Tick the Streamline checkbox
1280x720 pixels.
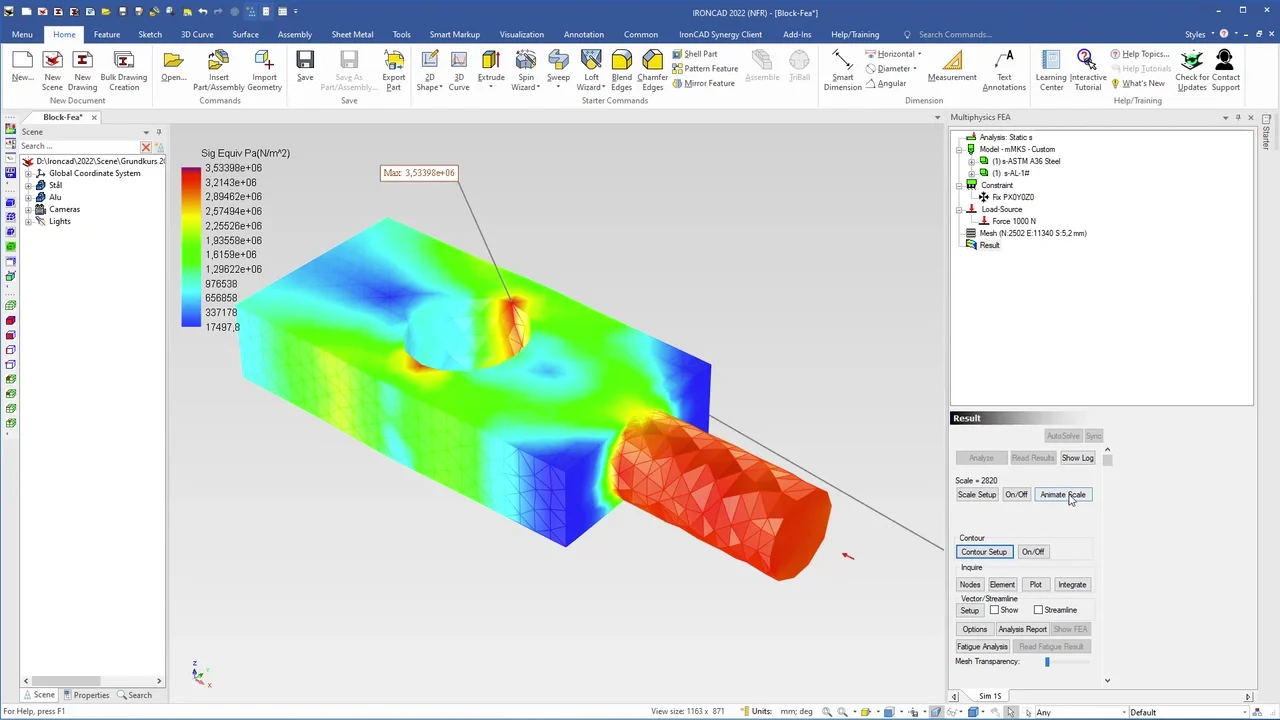1038,610
